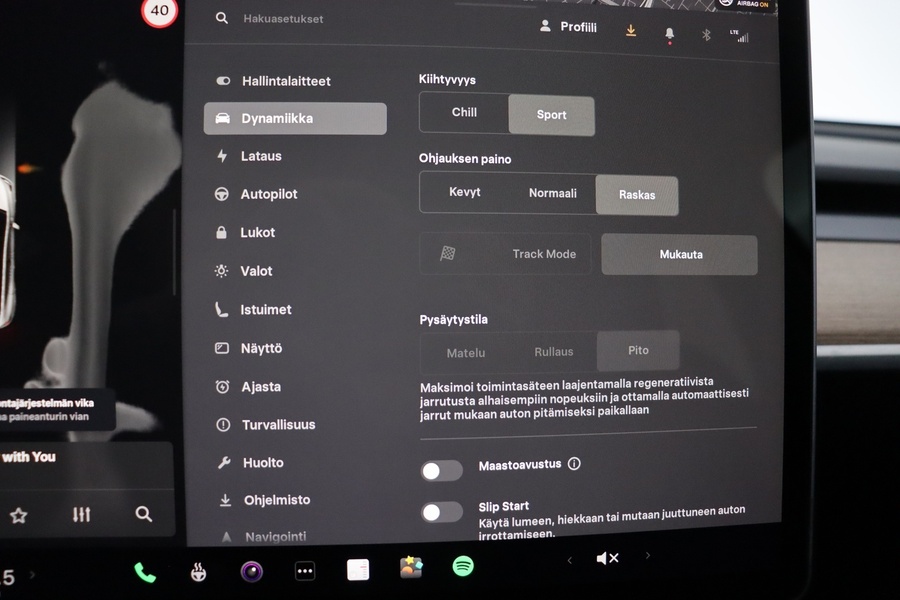Tap the Maastoavustus info icon
This screenshot has width=900, height=600.
coord(574,464)
